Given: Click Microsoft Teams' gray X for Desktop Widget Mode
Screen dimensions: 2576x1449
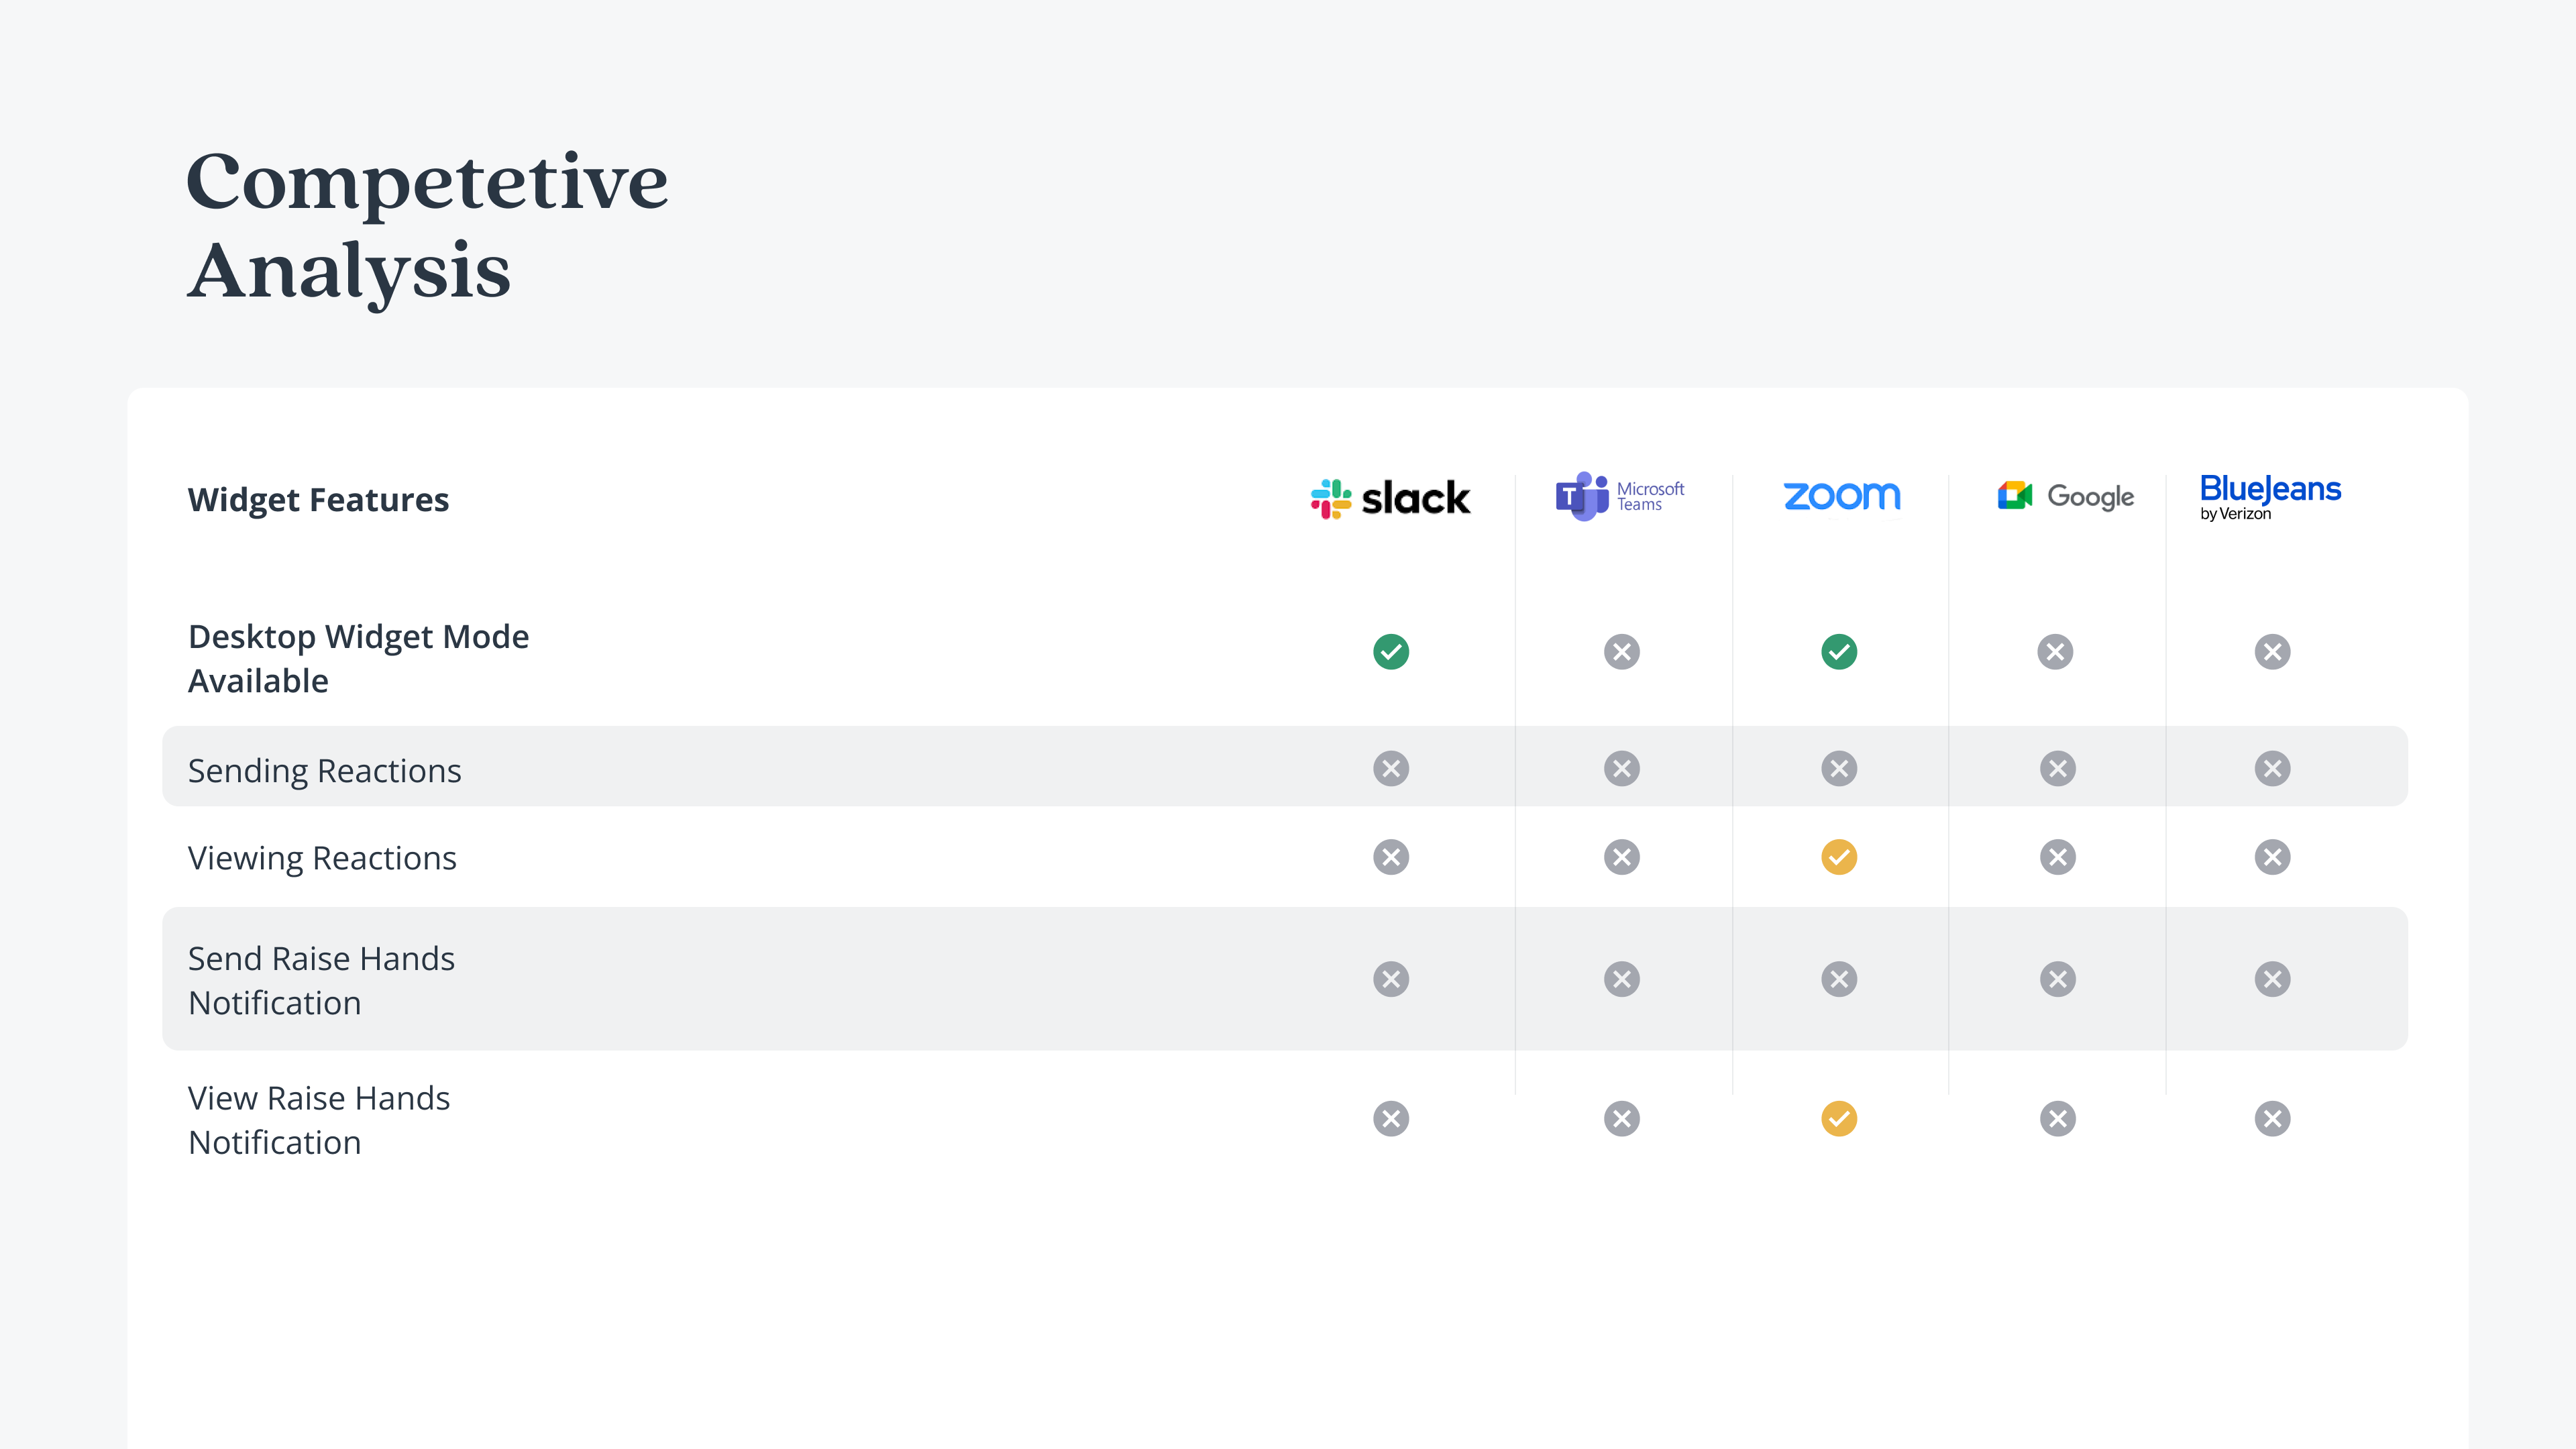Looking at the screenshot, I should 1622,652.
